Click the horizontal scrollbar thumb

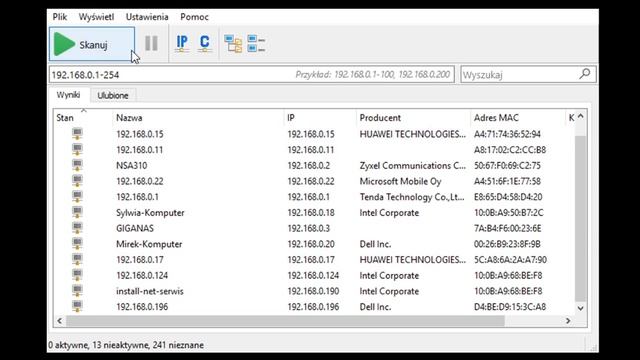[285, 321]
